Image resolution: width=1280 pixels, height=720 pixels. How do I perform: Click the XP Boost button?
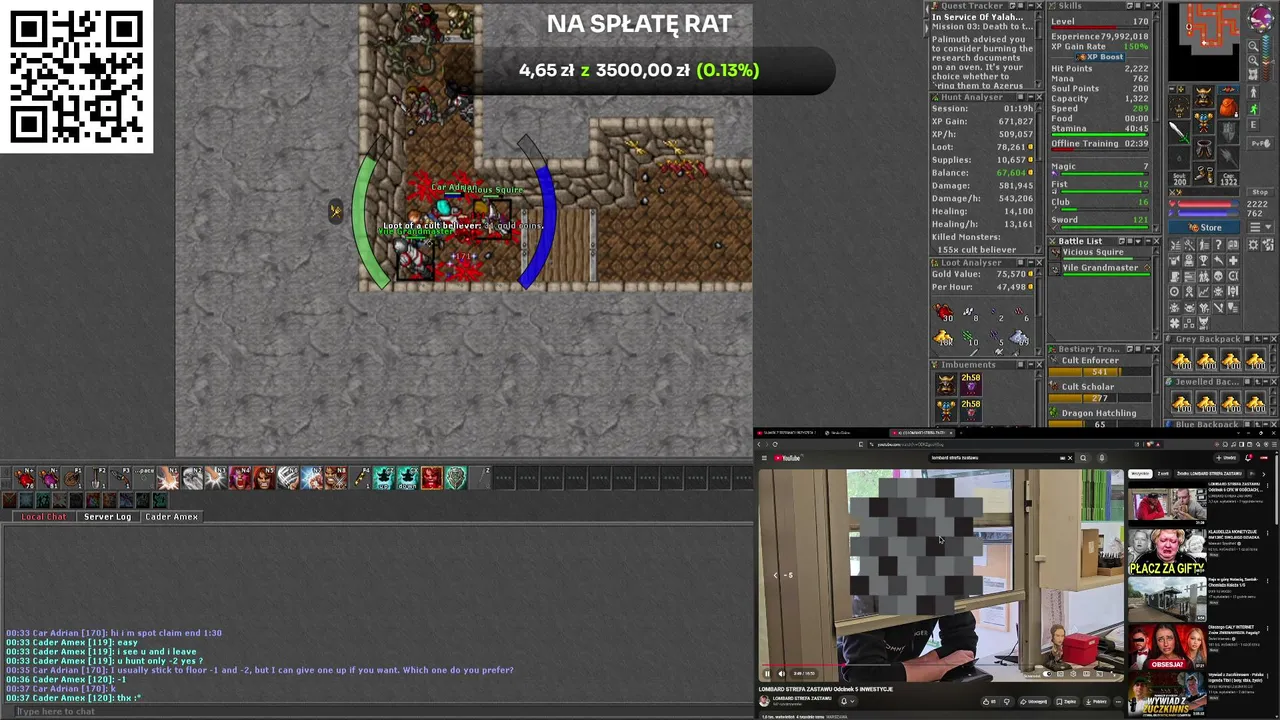coord(1099,57)
